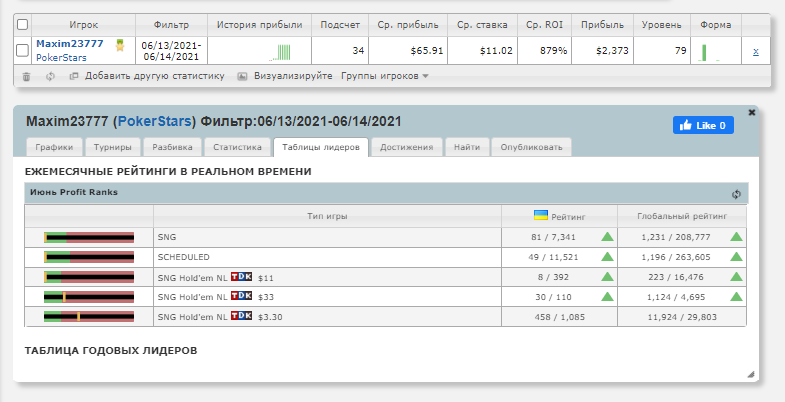Open the Опубликовать tab

[x=531, y=147]
